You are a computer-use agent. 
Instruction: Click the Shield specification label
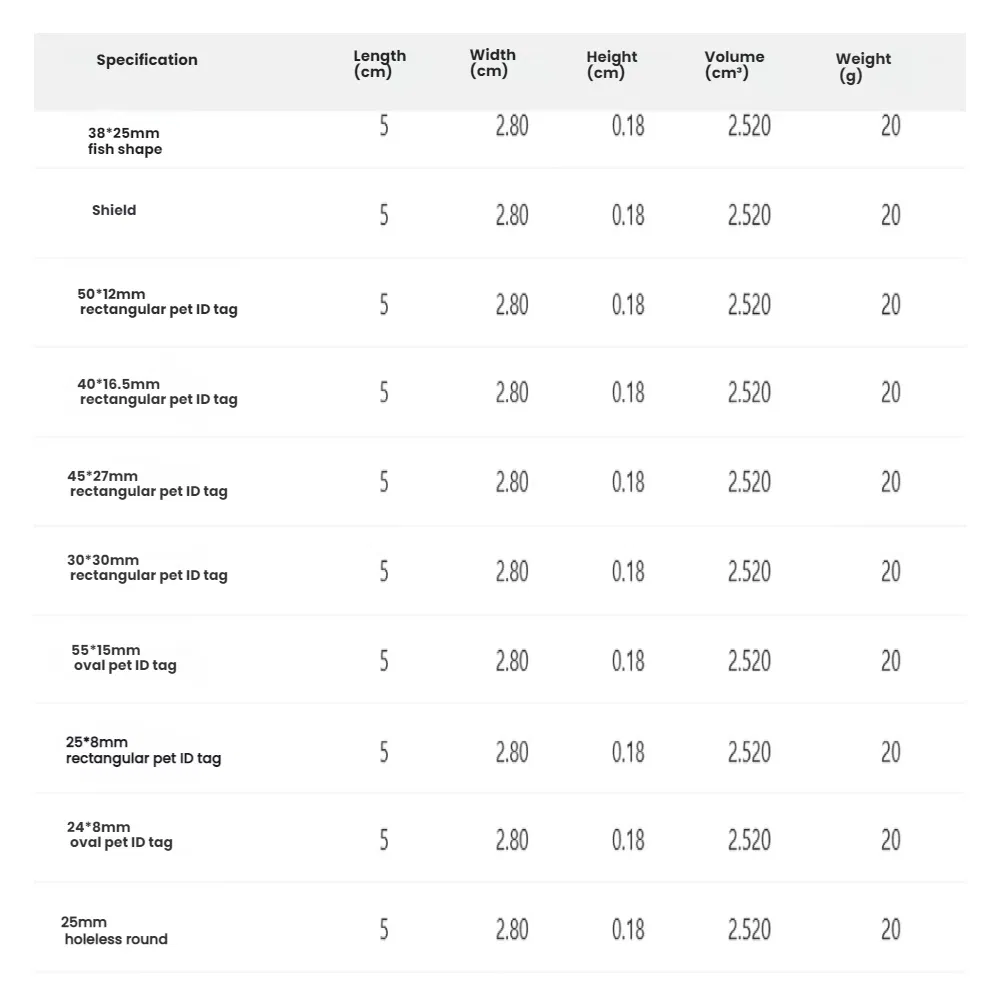click(x=114, y=211)
